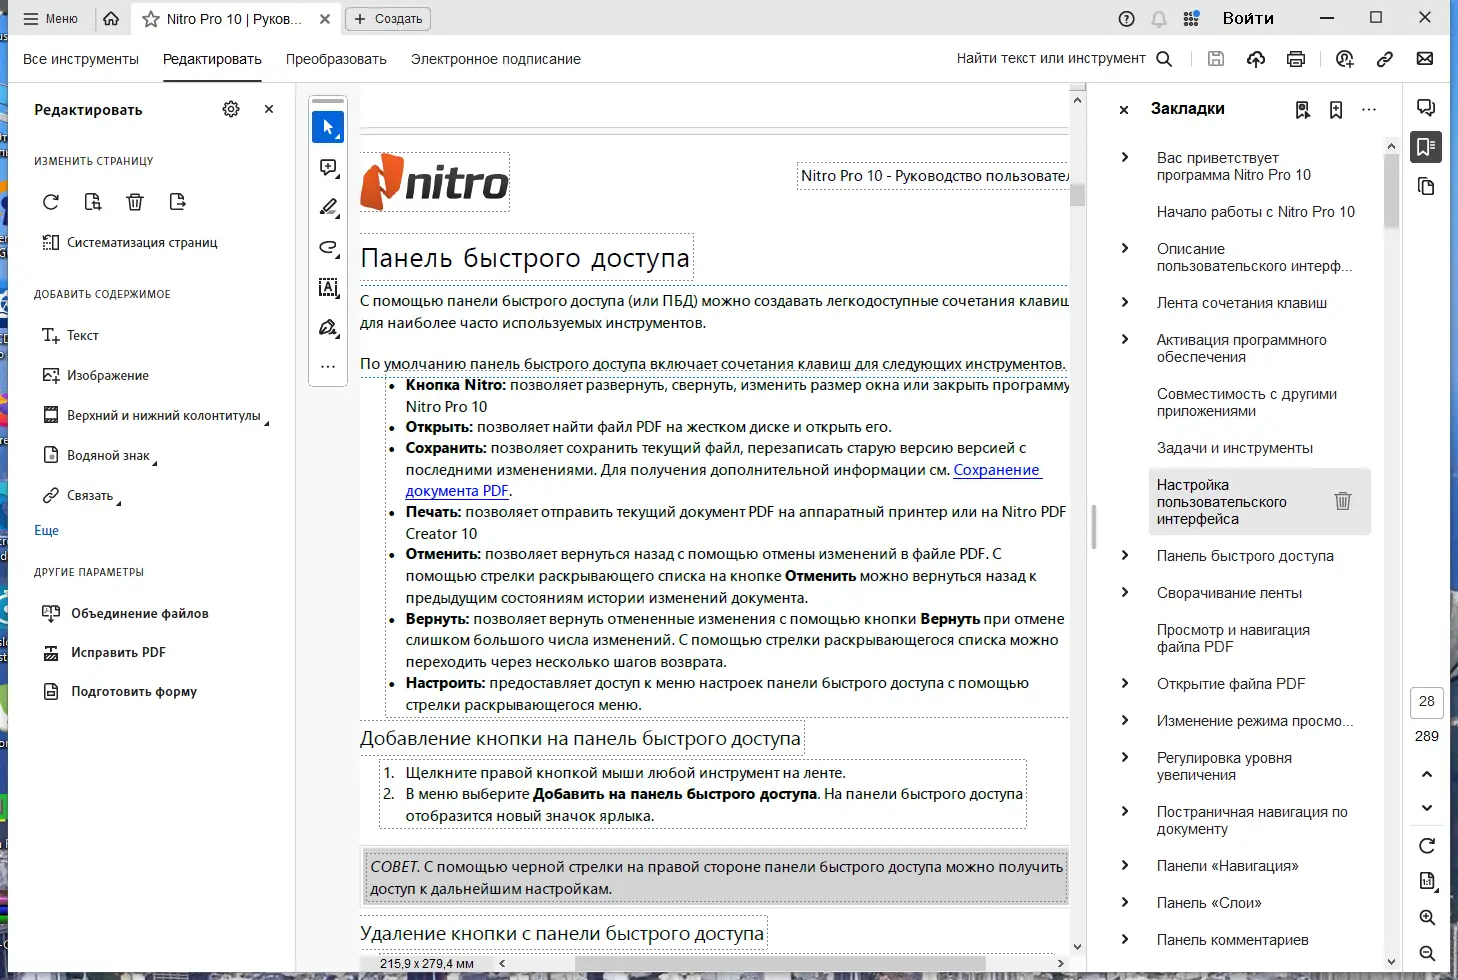Select the edit text tool
This screenshot has height=980, width=1458.
pyautogui.click(x=328, y=288)
